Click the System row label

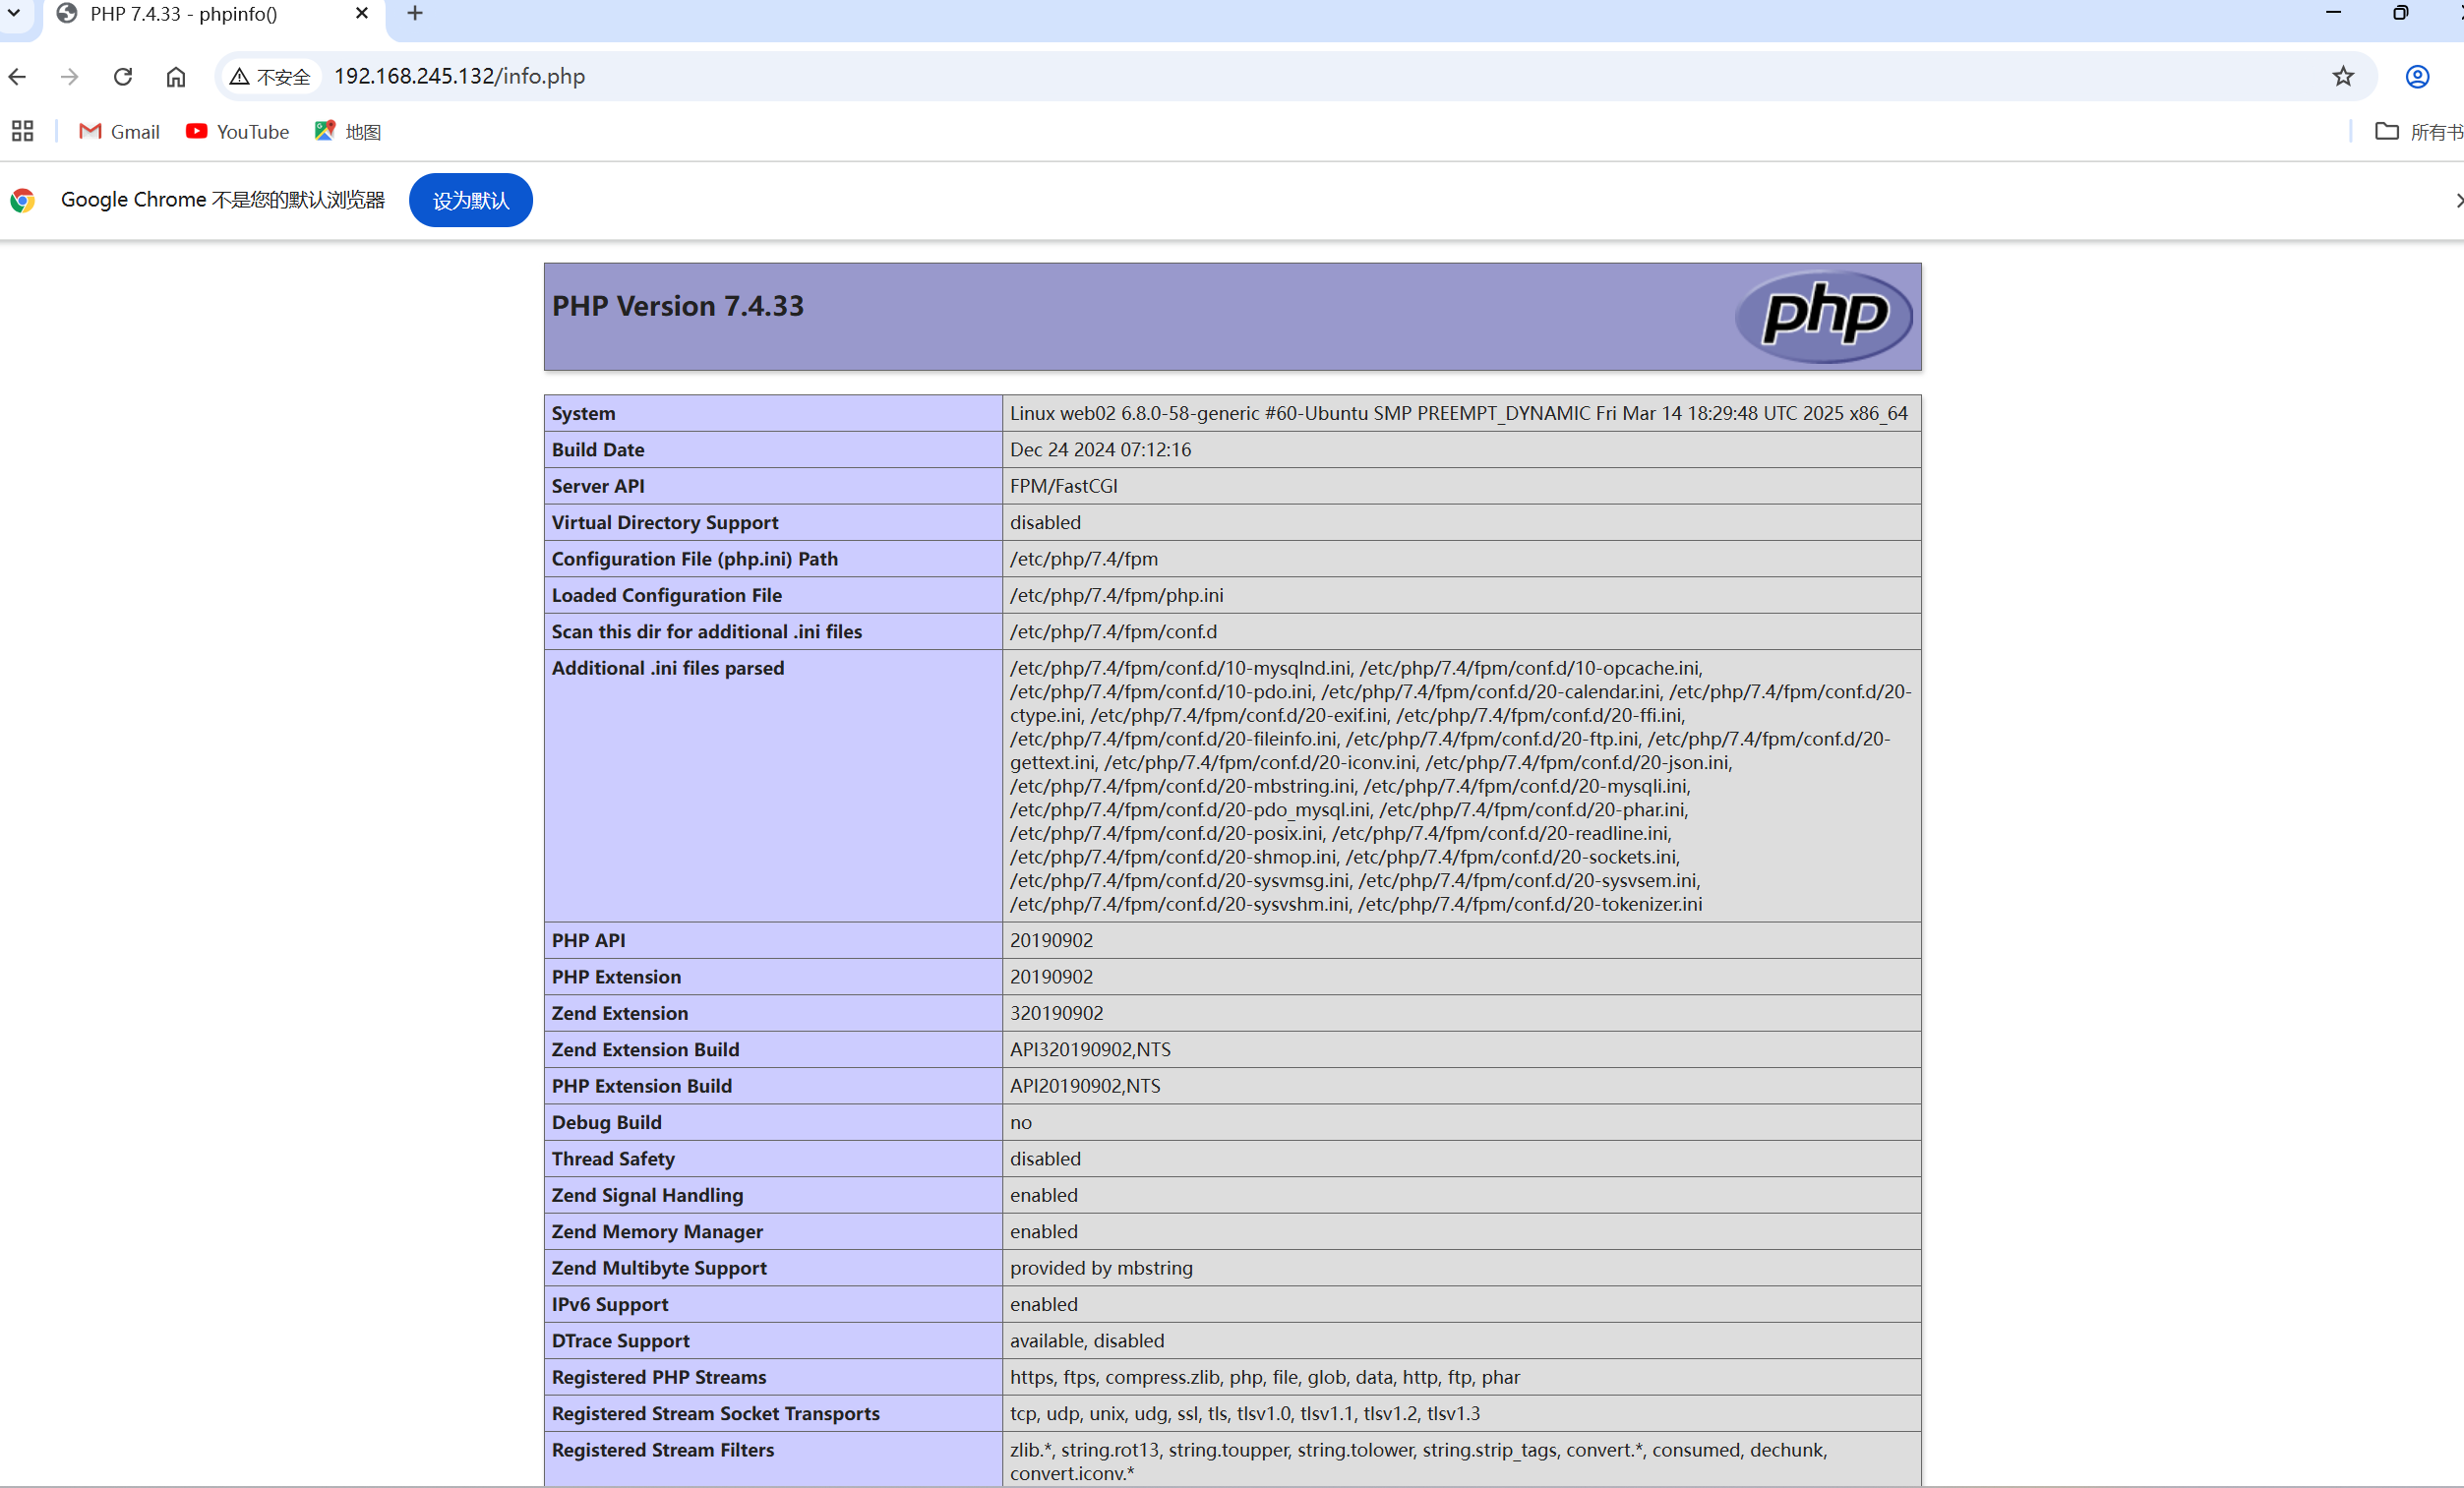(x=583, y=413)
